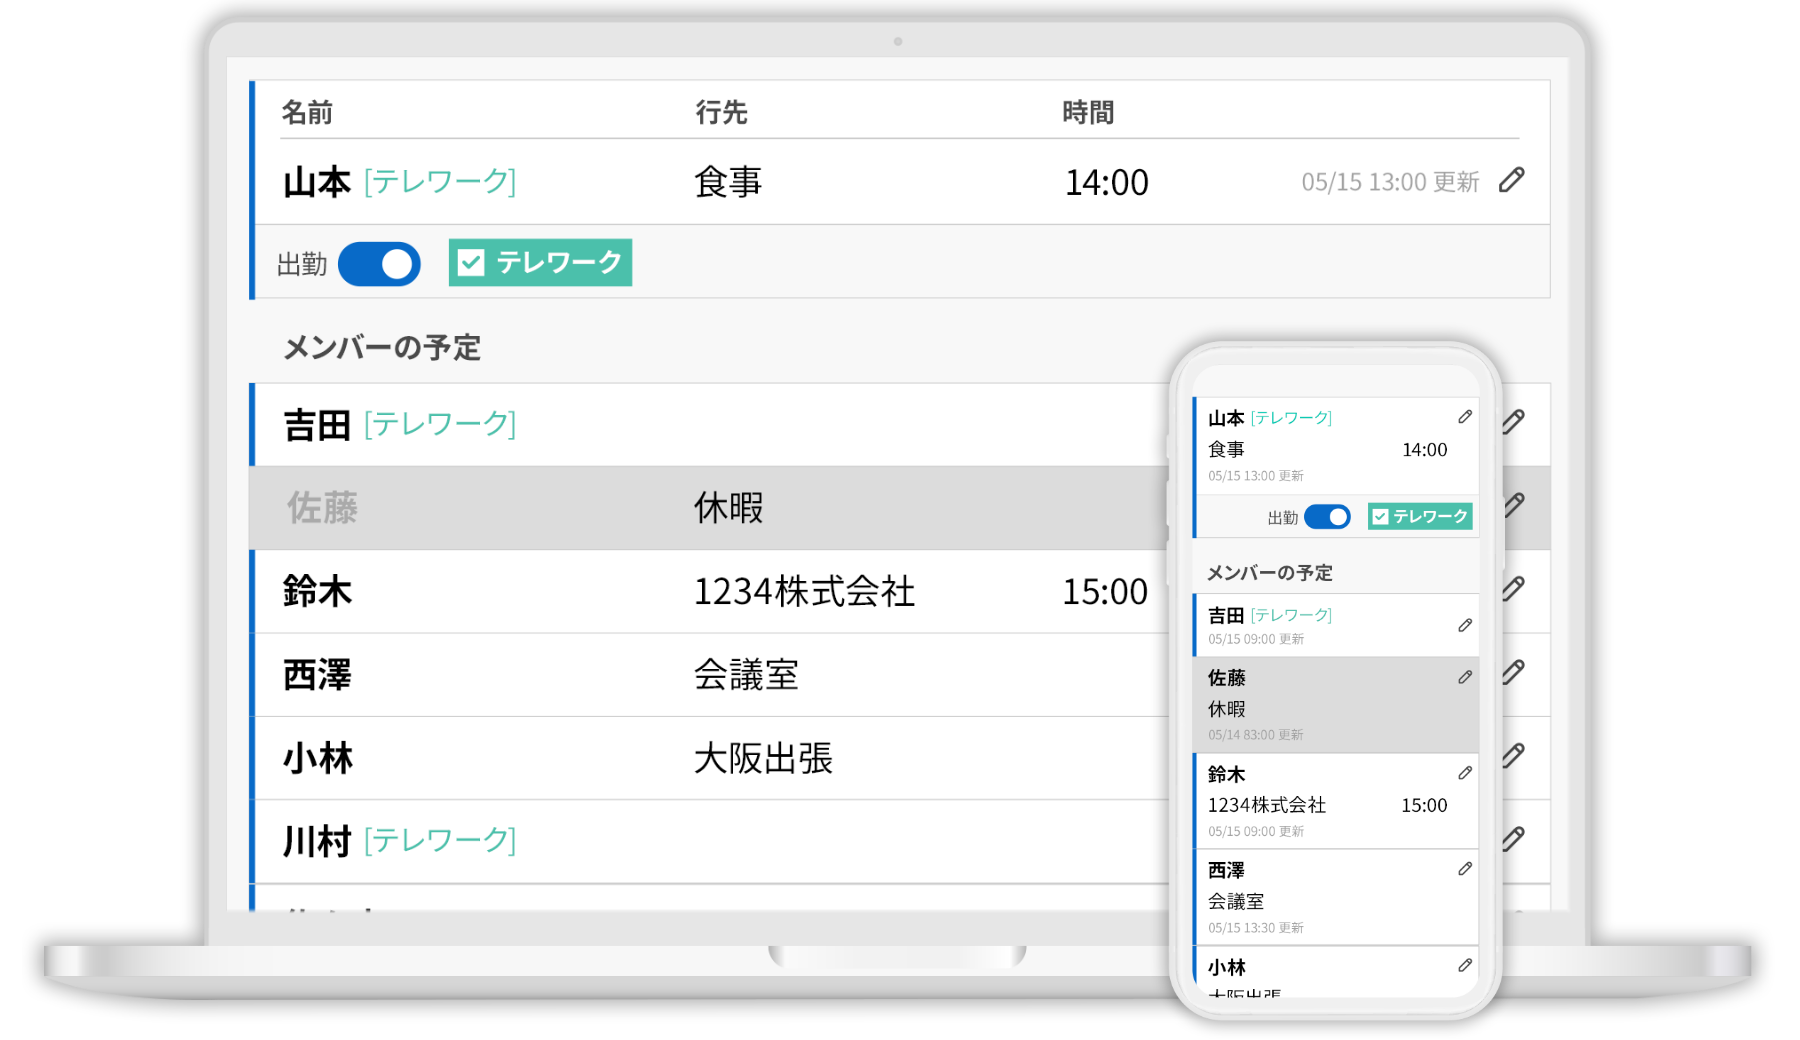Viewport: 1800px width, 1040px height.
Task: Click the メンバーの予定 heading on the phone
Action: click(1270, 573)
